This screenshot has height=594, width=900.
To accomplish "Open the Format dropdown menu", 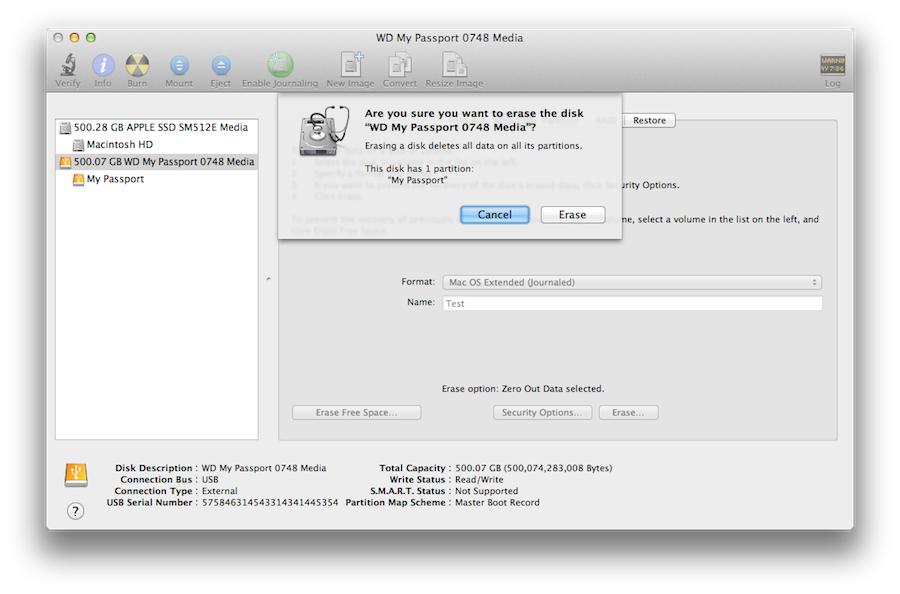I will [632, 282].
